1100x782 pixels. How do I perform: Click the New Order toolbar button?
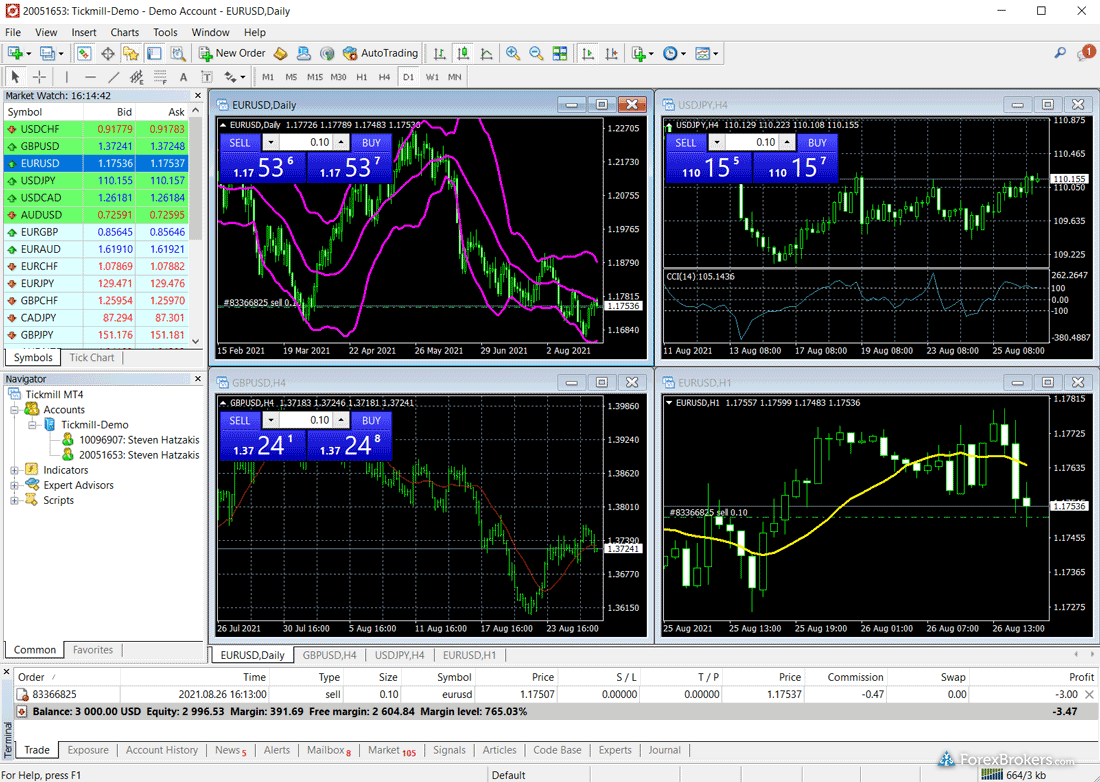click(x=232, y=53)
